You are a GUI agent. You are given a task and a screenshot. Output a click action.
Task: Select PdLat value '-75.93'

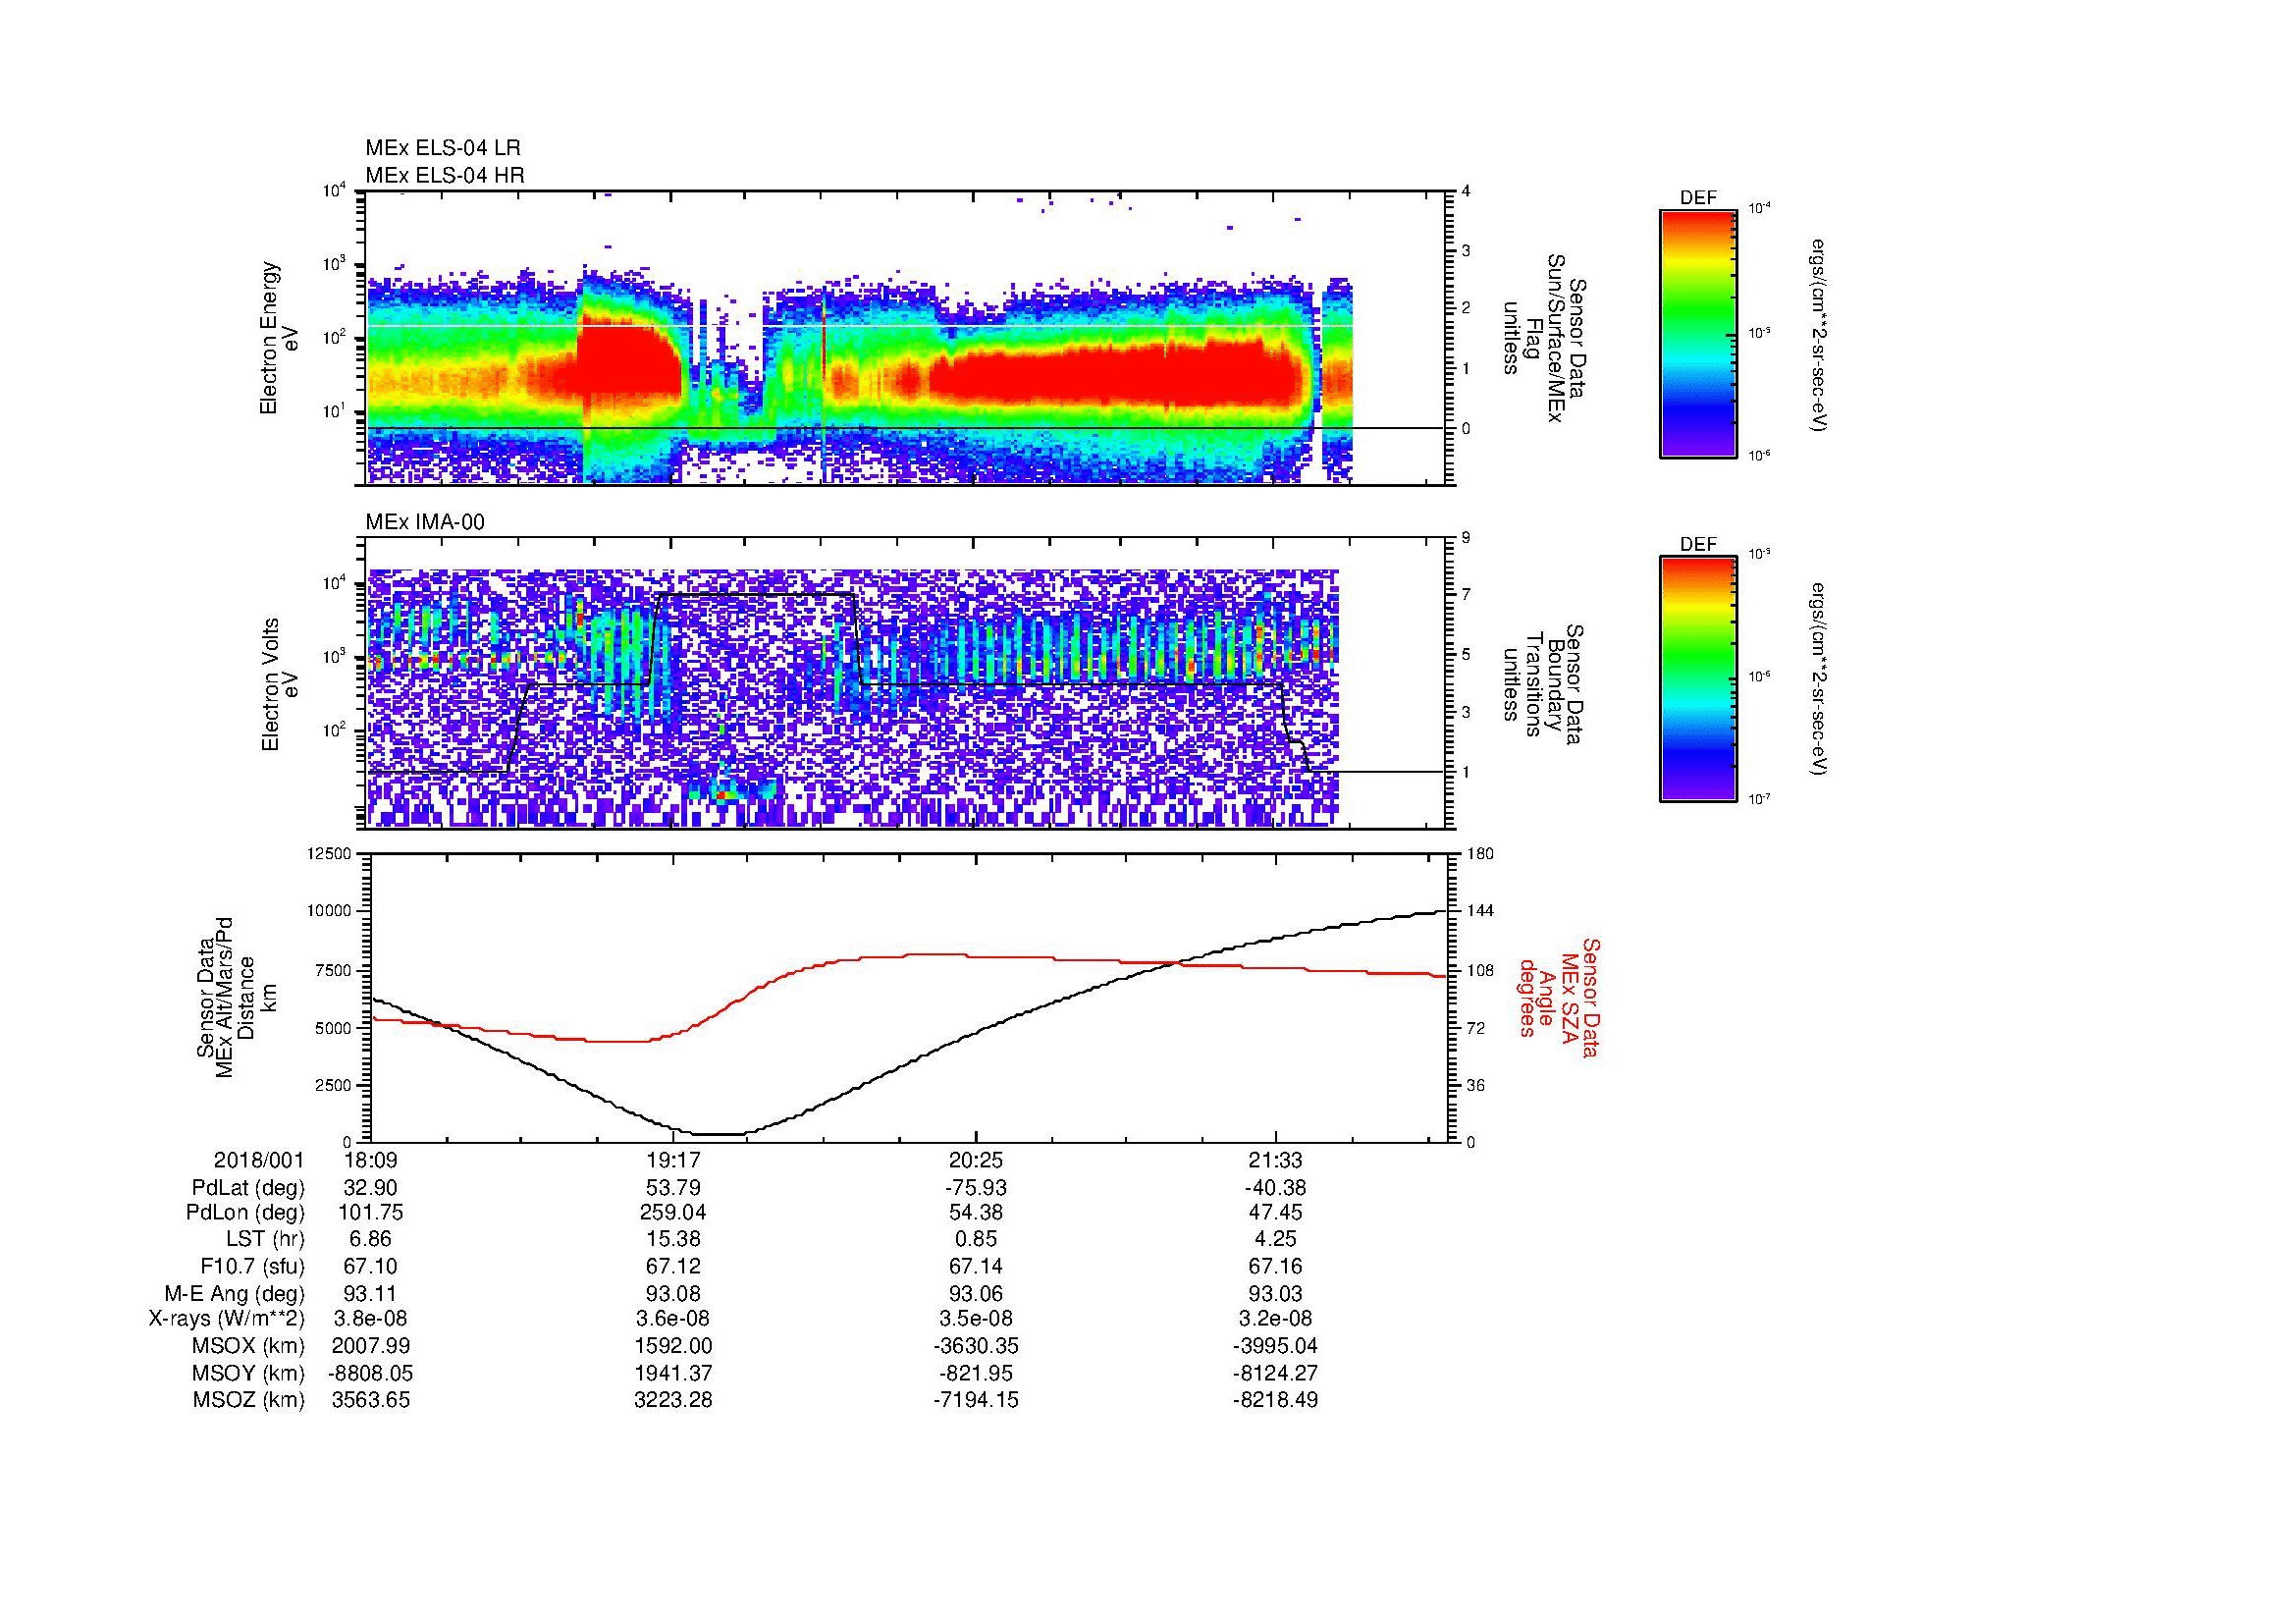(975, 1188)
